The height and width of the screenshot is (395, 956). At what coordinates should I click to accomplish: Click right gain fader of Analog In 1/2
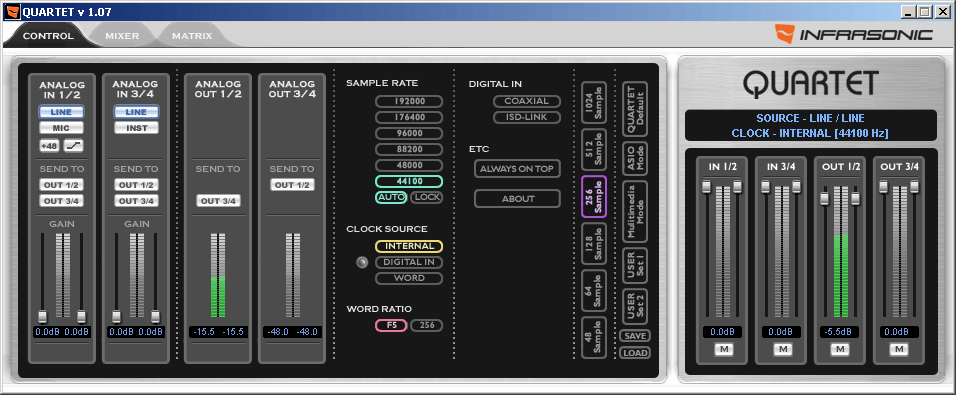81,316
